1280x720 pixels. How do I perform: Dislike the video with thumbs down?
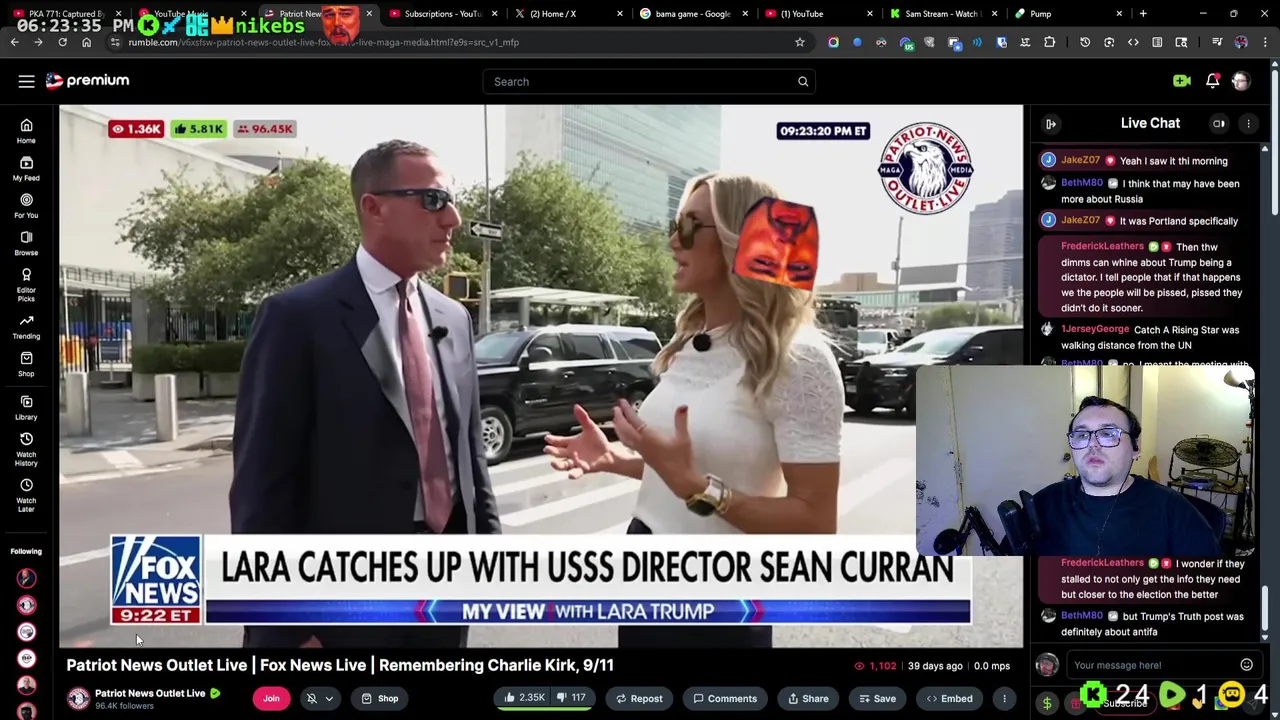(570, 699)
